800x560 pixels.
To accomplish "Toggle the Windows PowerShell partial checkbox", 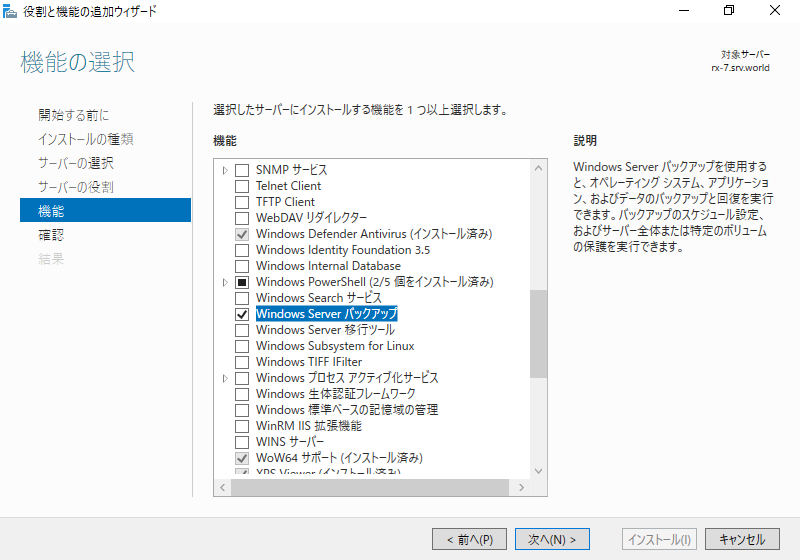I will pyautogui.click(x=242, y=282).
